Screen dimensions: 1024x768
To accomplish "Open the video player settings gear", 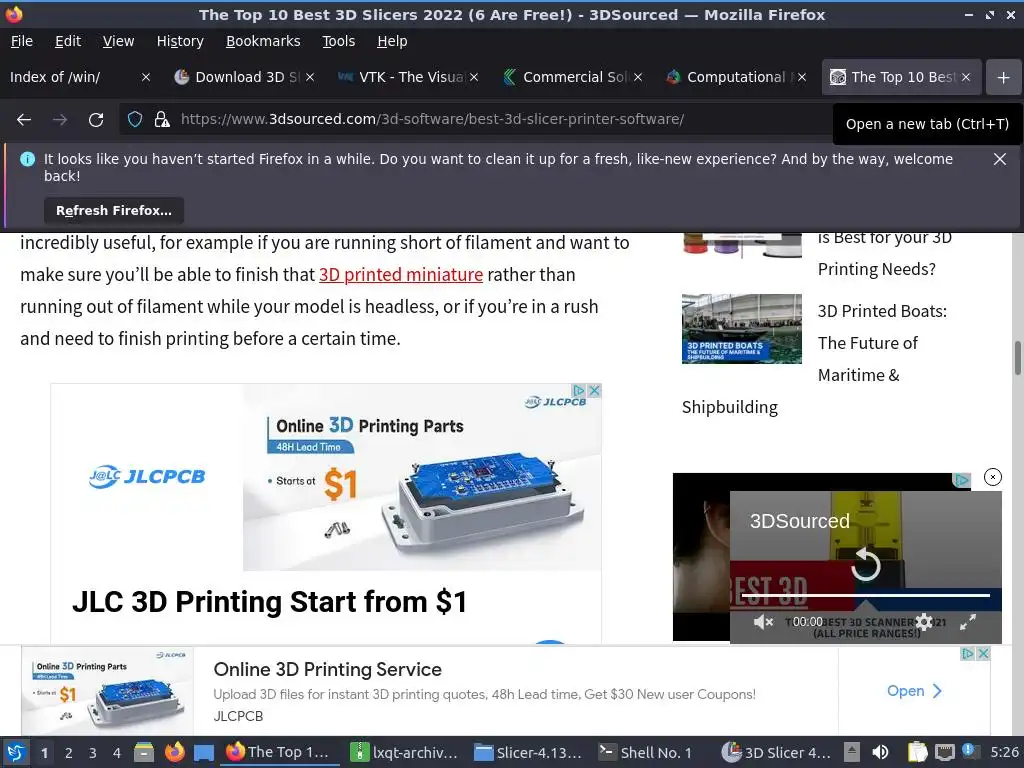I will pos(923,622).
